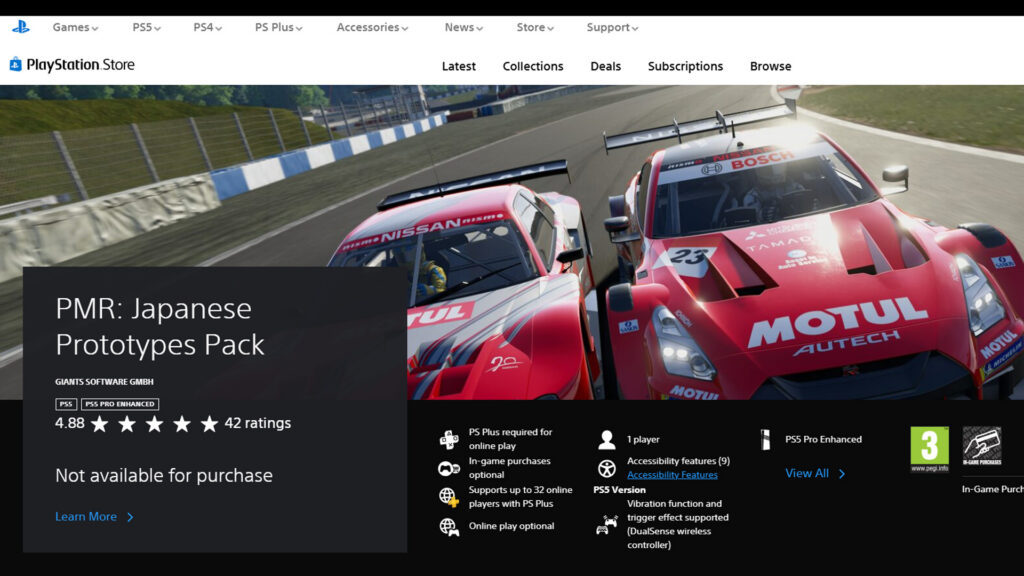
Task: Expand the PS5 dropdown menu
Action: coord(146,27)
